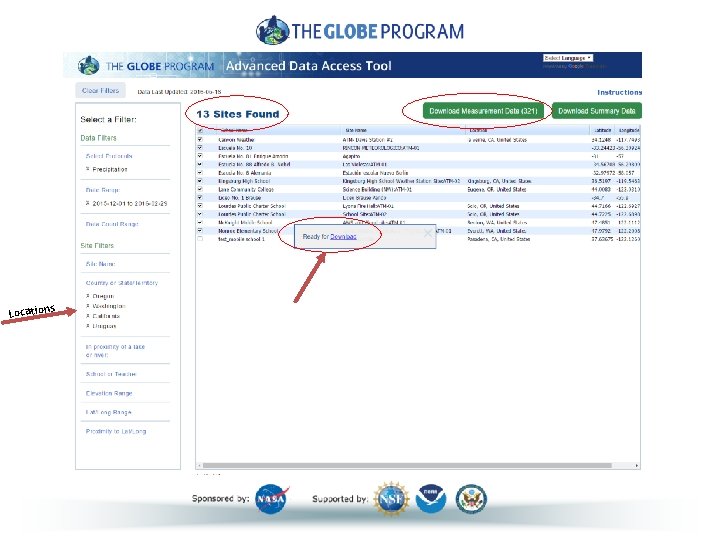Expand the Date Range filter

102,190
